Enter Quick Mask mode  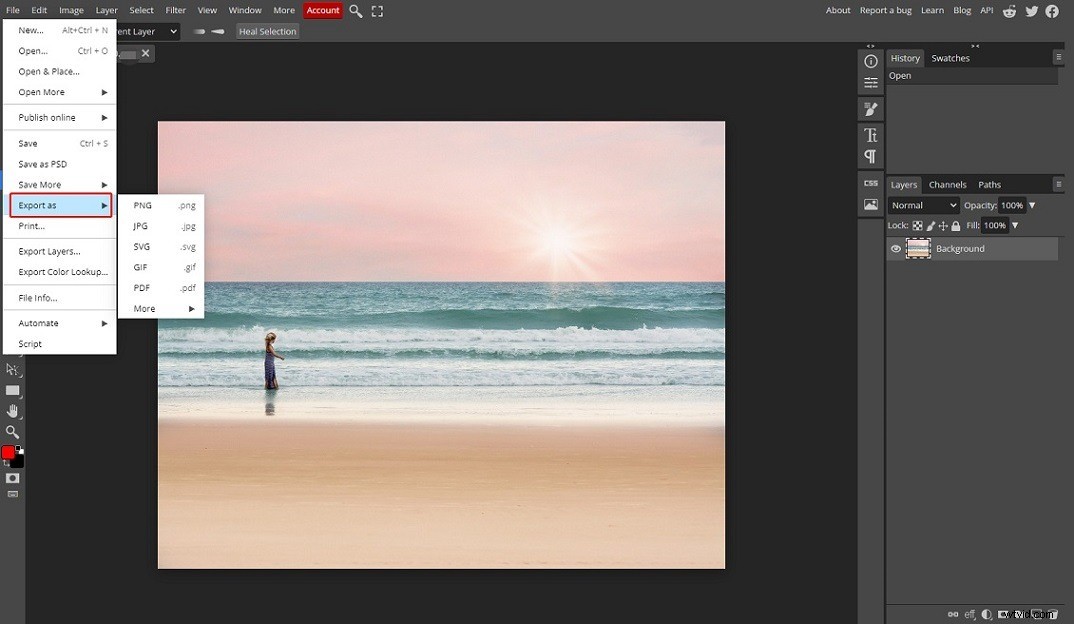click(x=12, y=478)
